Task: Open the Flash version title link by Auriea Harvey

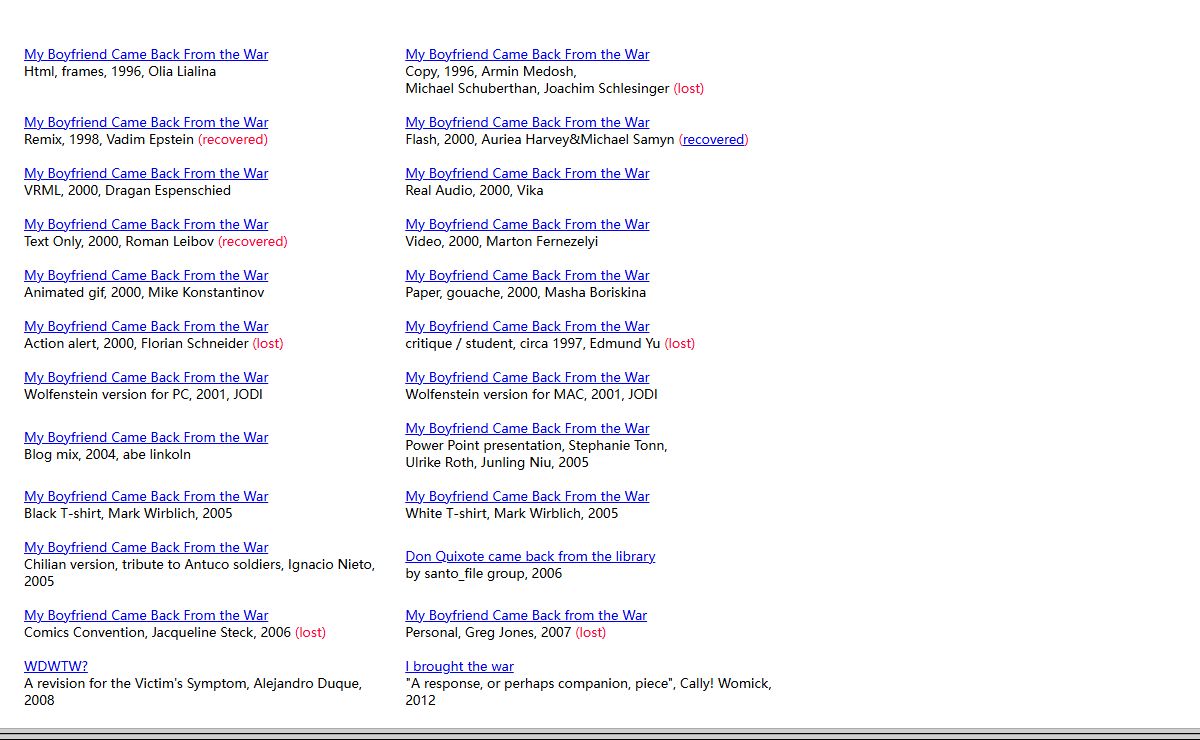Action: click(527, 122)
